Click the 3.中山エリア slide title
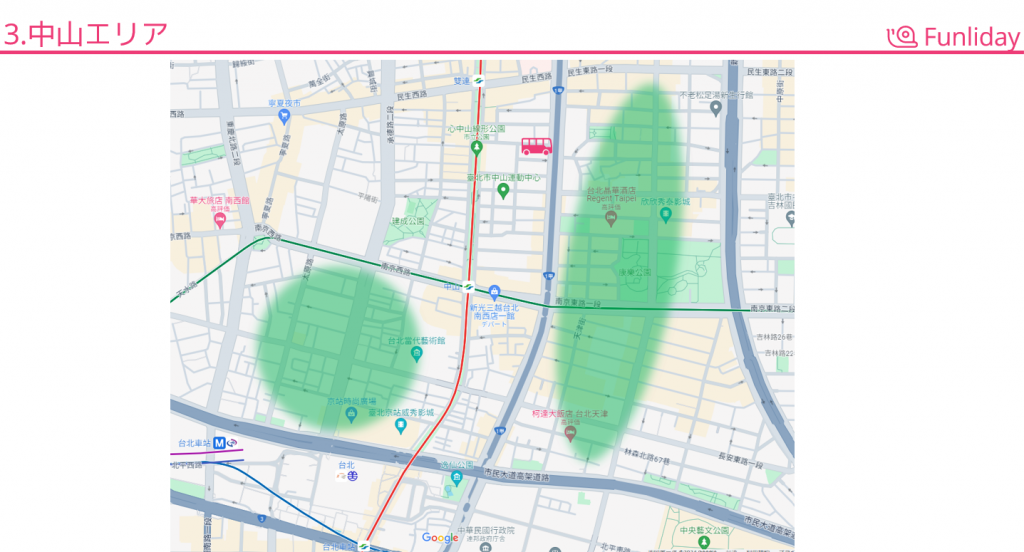Viewport: 1024px width, 552px height. [x=85, y=35]
